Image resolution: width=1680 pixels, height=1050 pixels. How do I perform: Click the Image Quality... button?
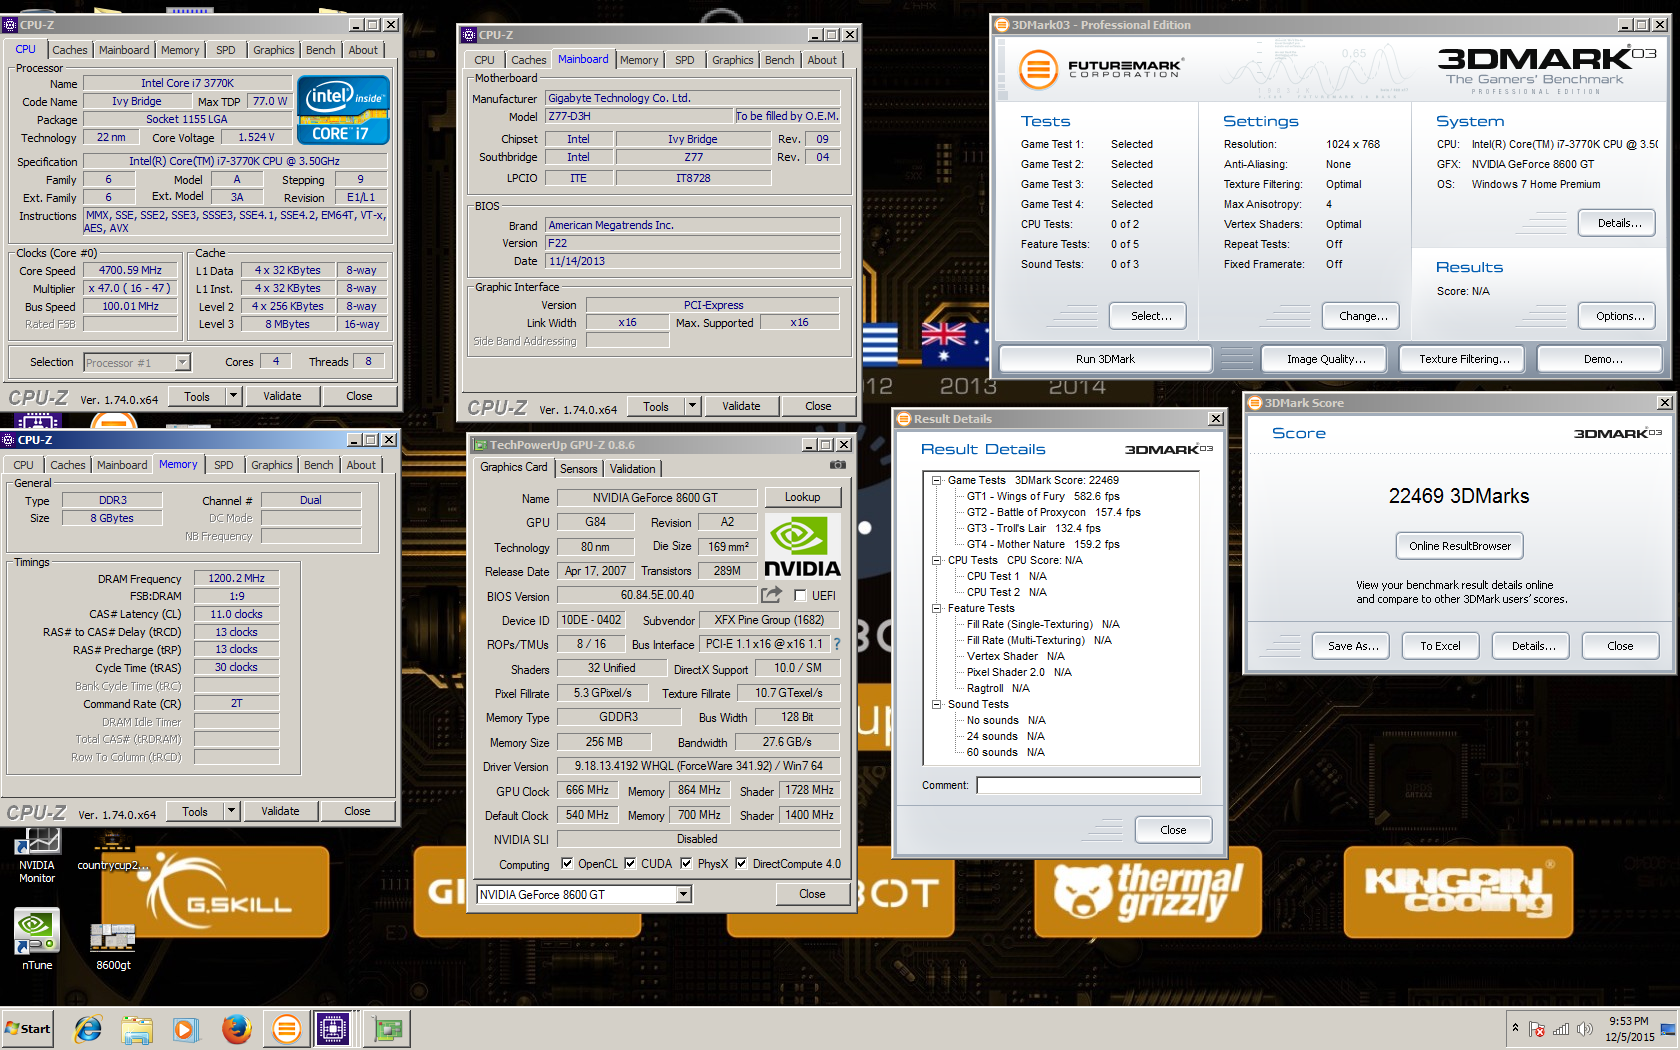pos(1325,359)
